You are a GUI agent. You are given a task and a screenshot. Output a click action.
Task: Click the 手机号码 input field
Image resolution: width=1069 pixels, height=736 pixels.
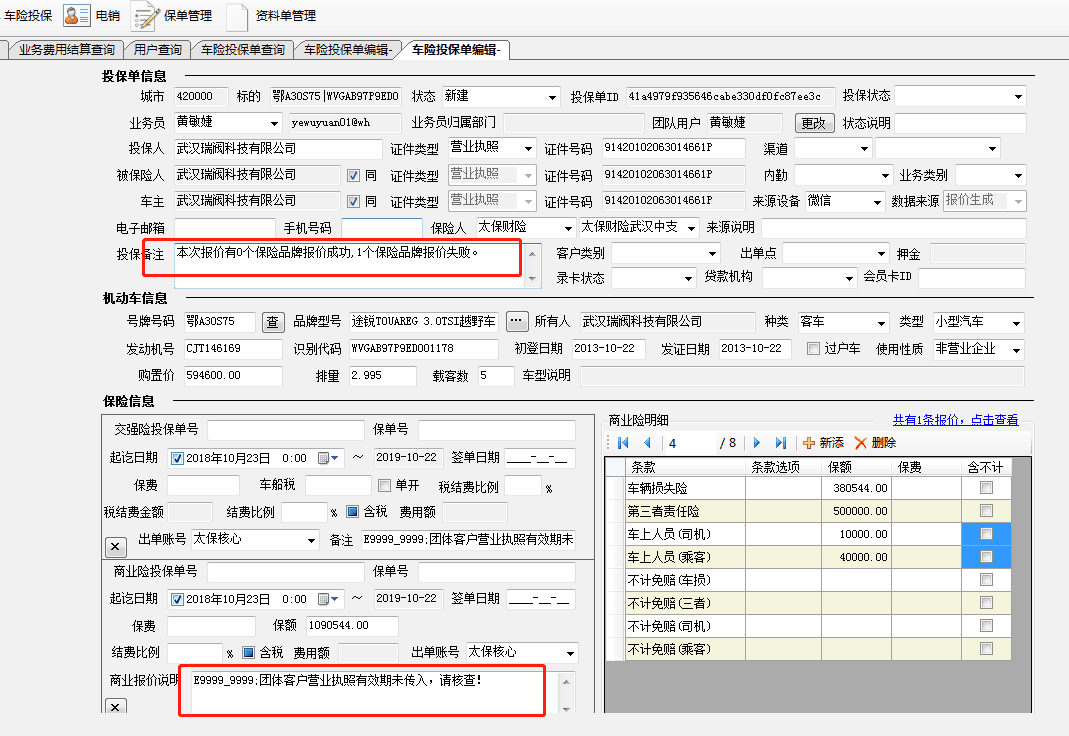[x=381, y=228]
